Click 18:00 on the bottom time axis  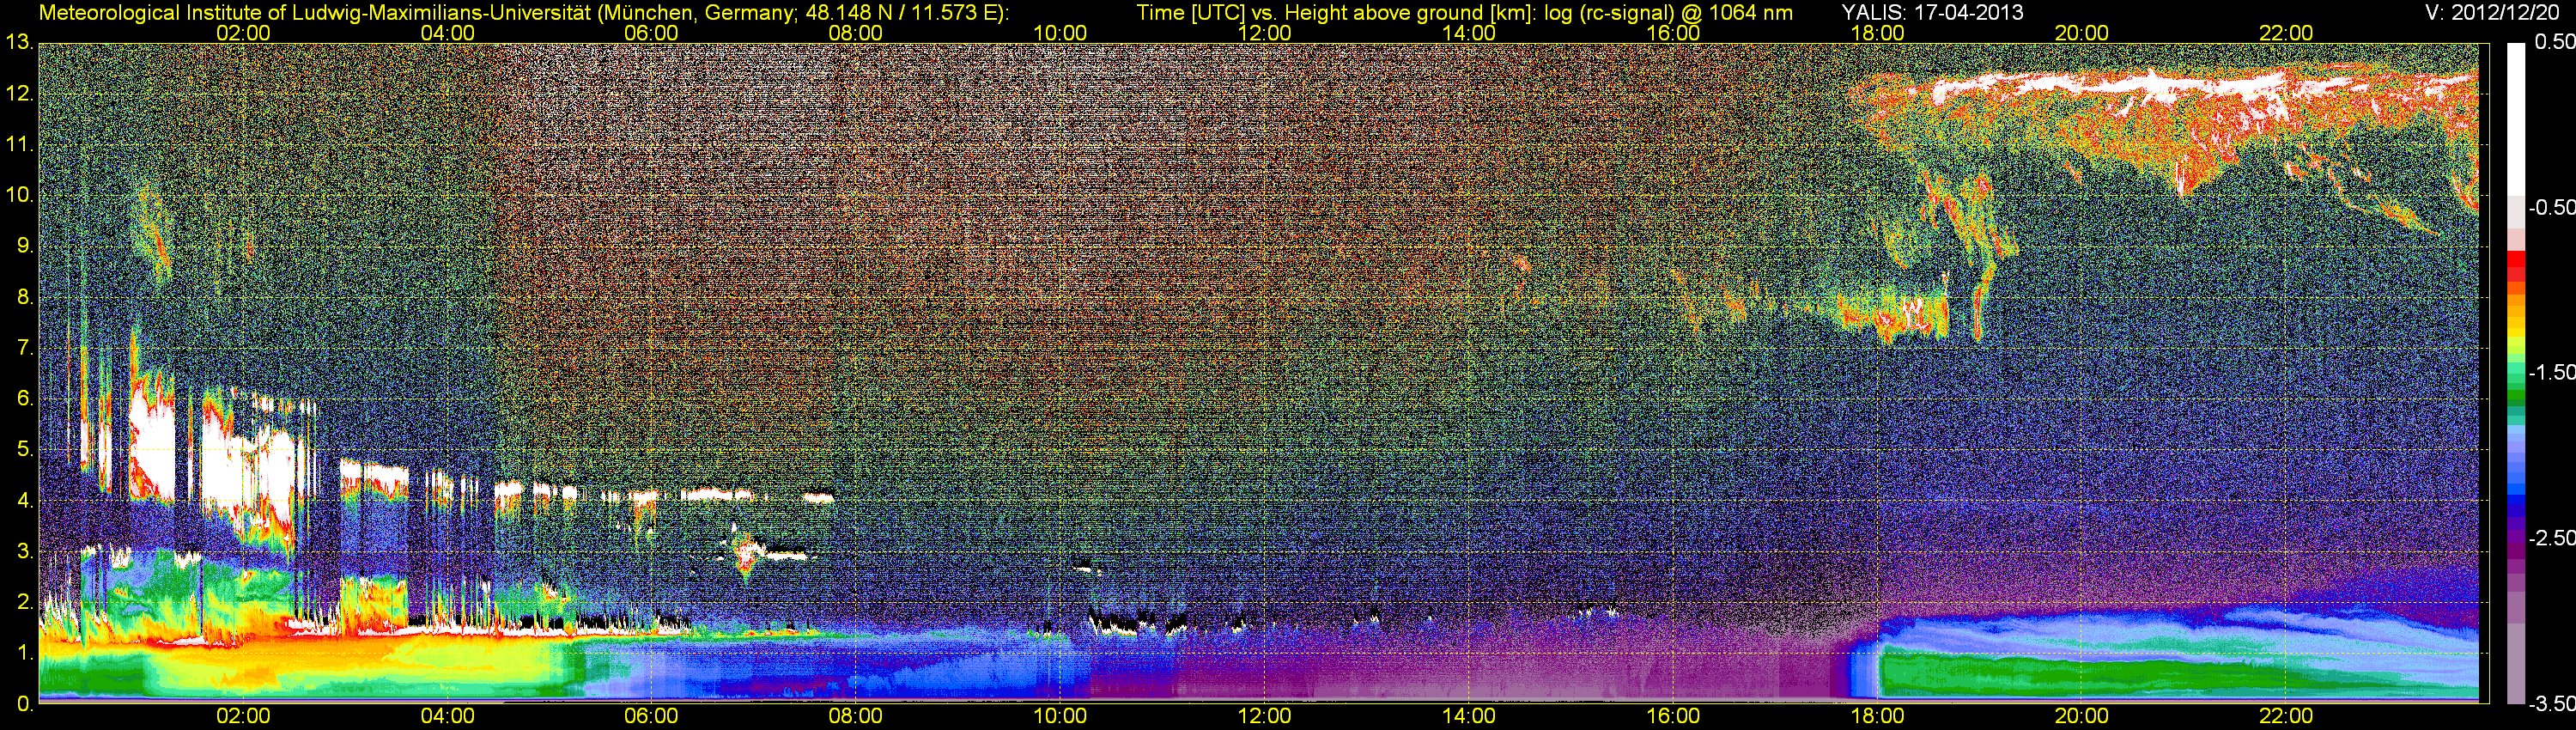[x=1877, y=716]
